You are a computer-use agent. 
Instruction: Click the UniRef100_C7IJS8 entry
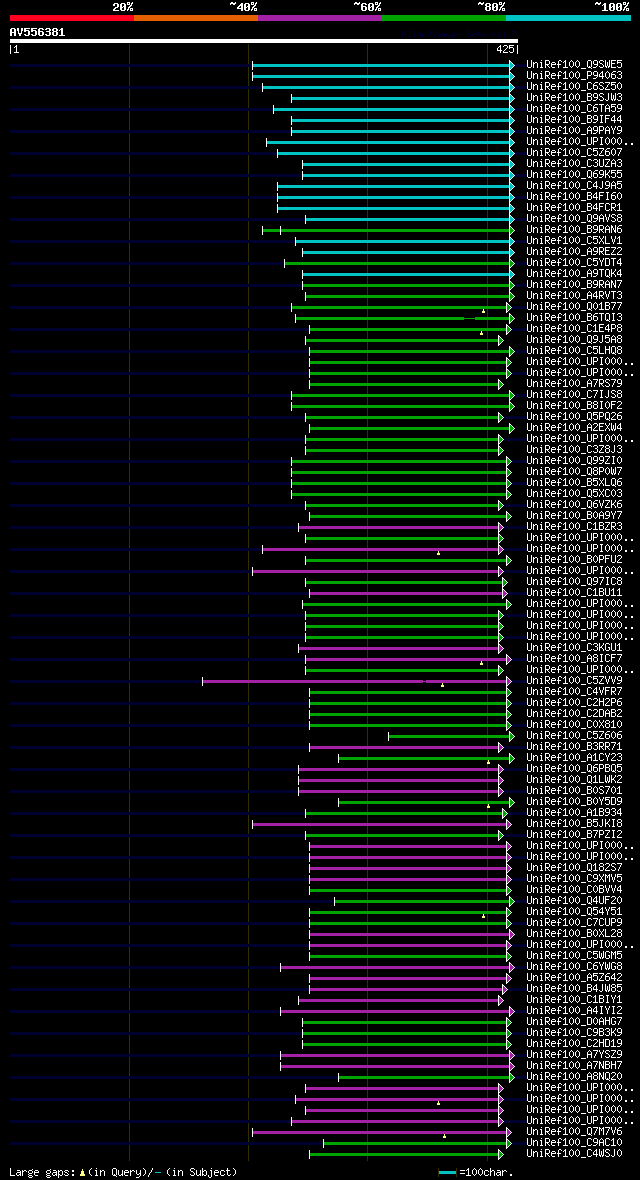coord(574,394)
